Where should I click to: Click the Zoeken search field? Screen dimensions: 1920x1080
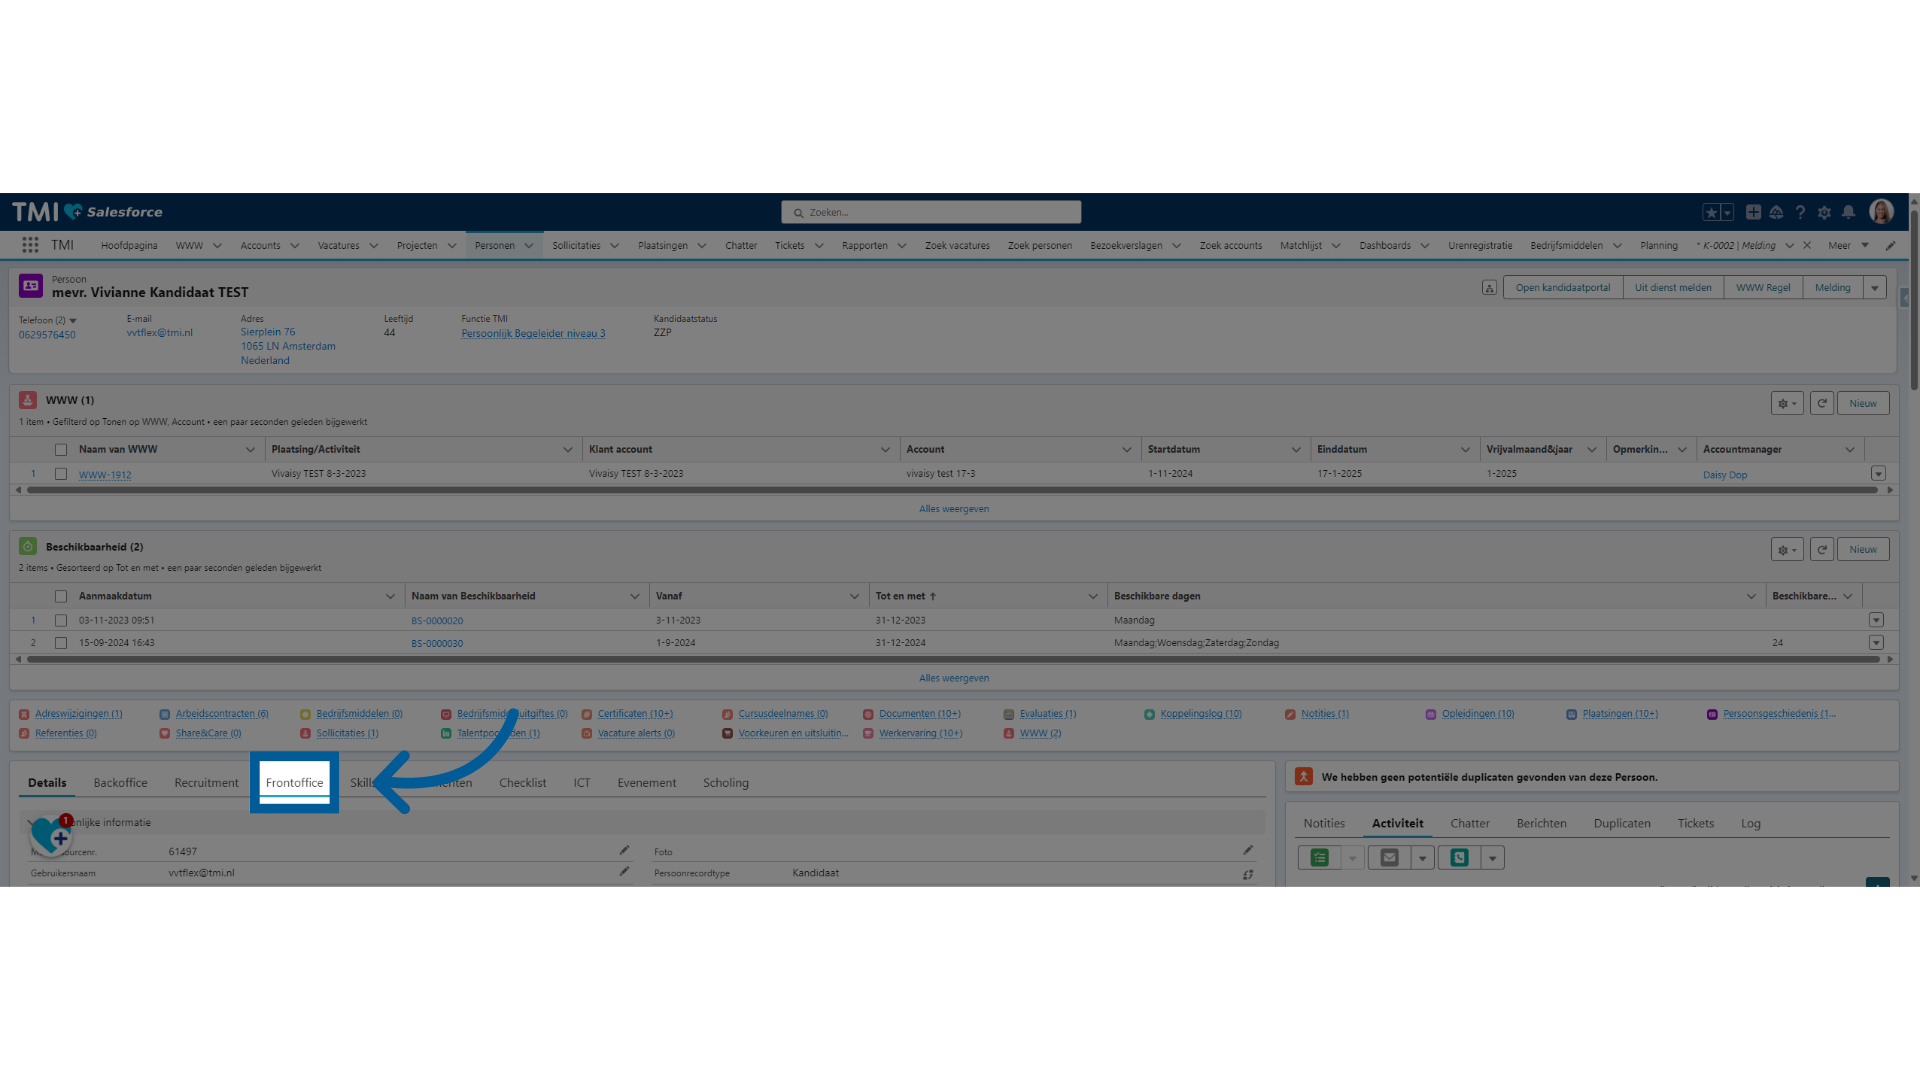tap(931, 212)
